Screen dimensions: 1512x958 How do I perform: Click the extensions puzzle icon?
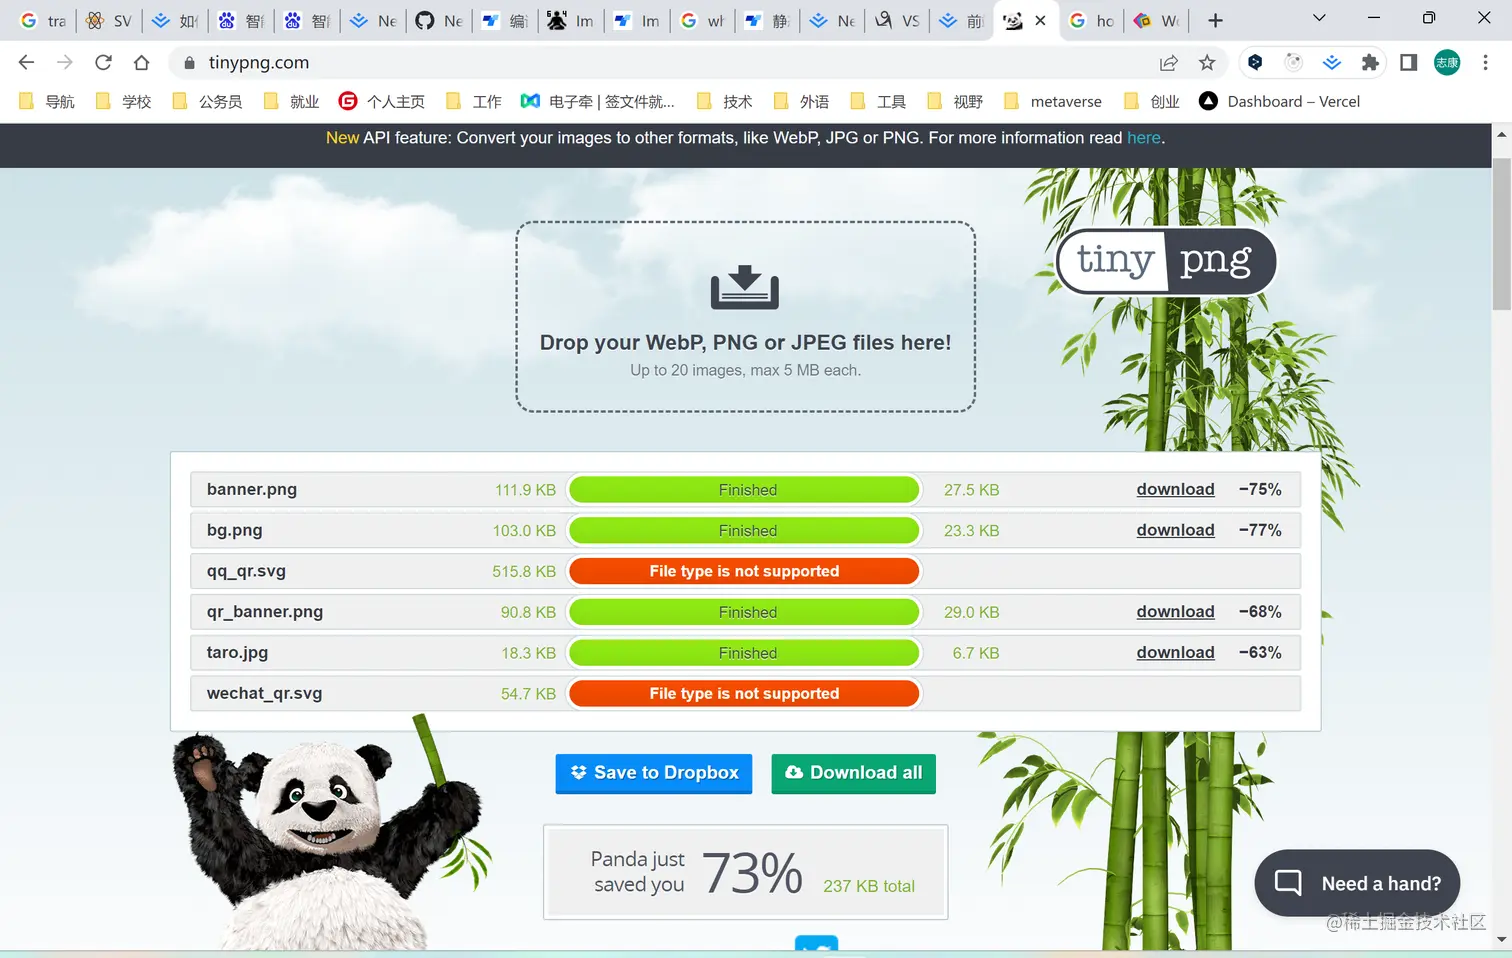[1371, 62]
